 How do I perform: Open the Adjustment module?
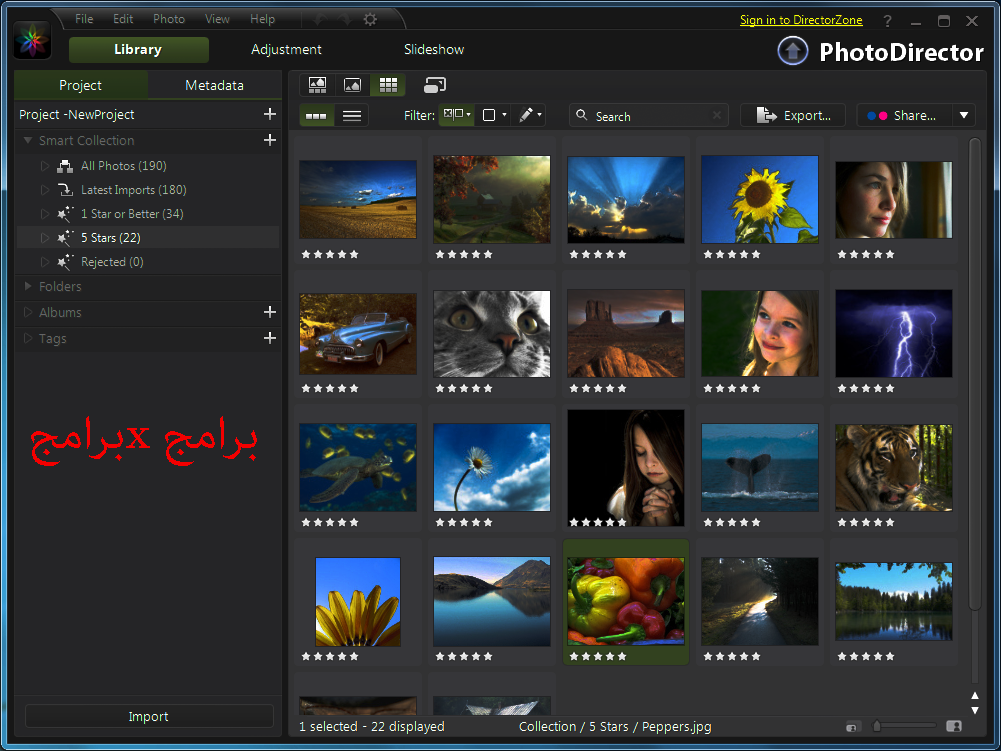point(286,49)
